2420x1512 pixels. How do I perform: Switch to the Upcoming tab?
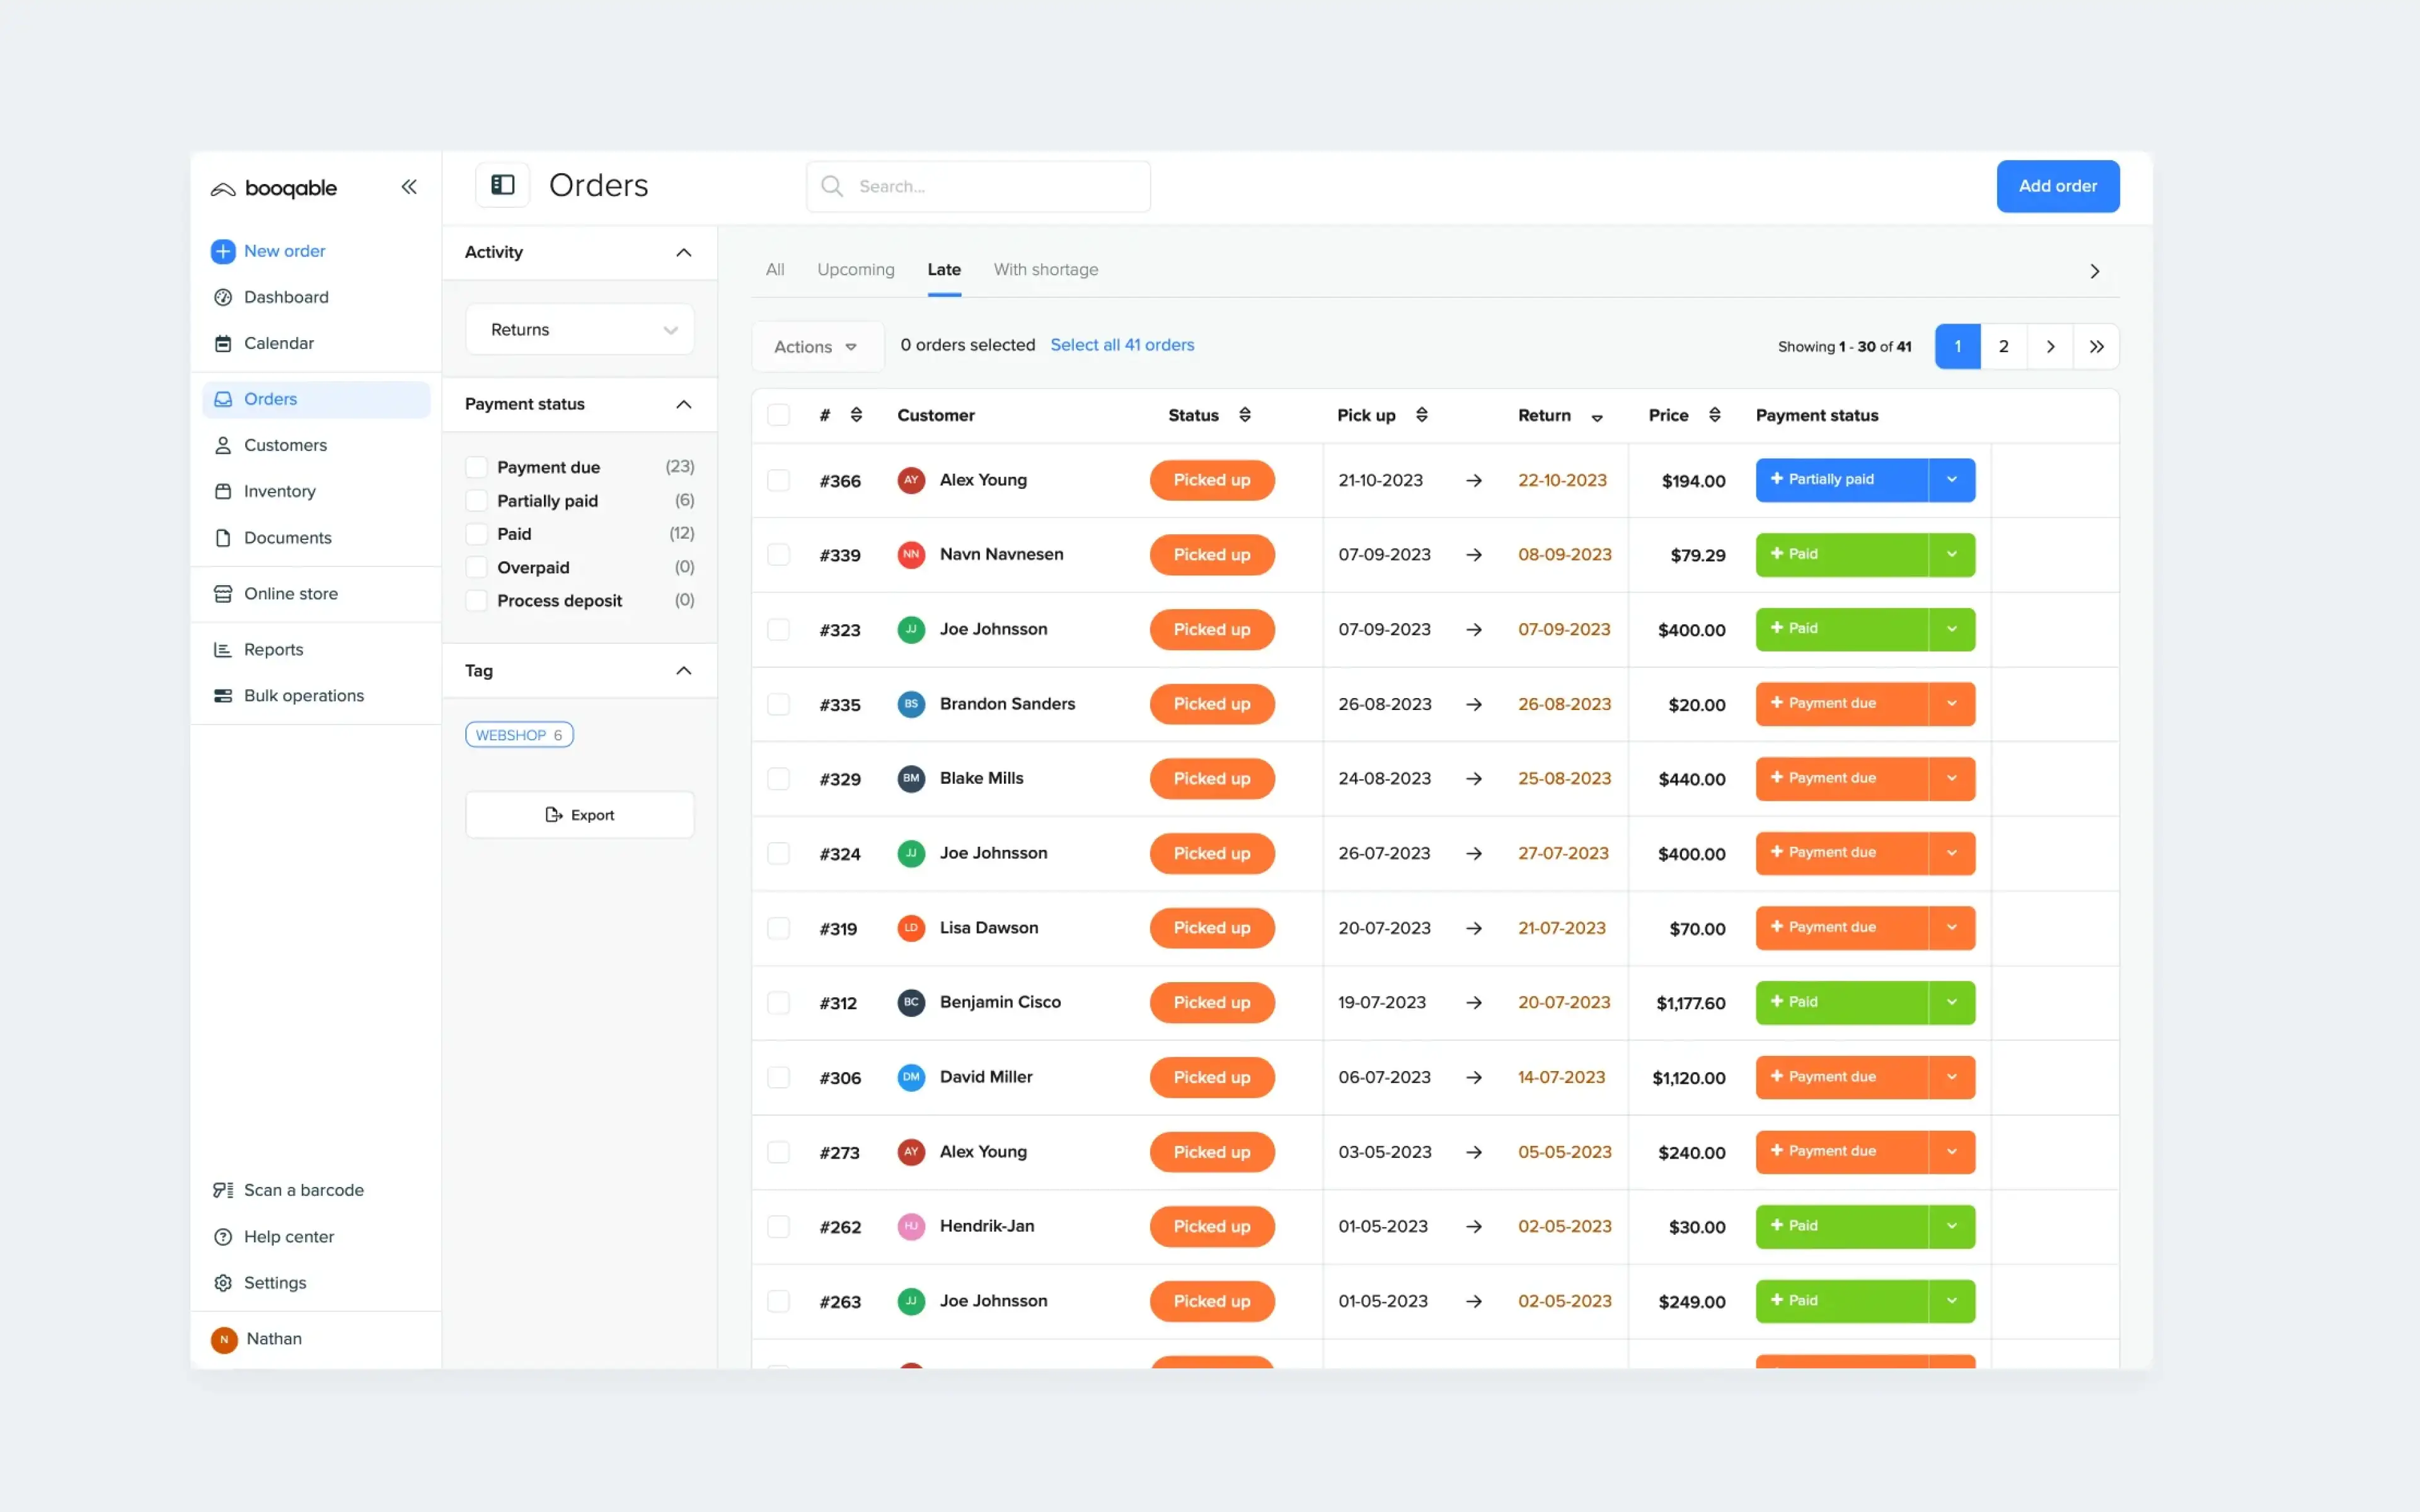855,270
